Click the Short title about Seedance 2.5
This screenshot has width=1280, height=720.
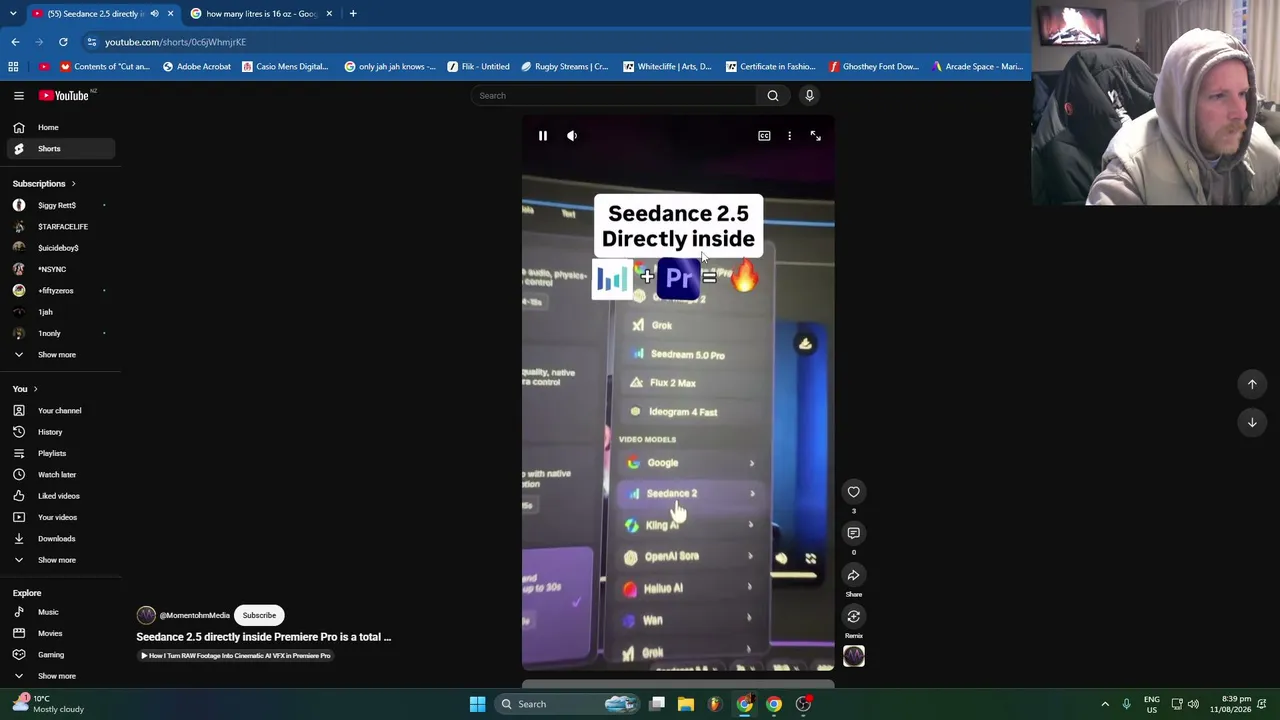pos(264,637)
